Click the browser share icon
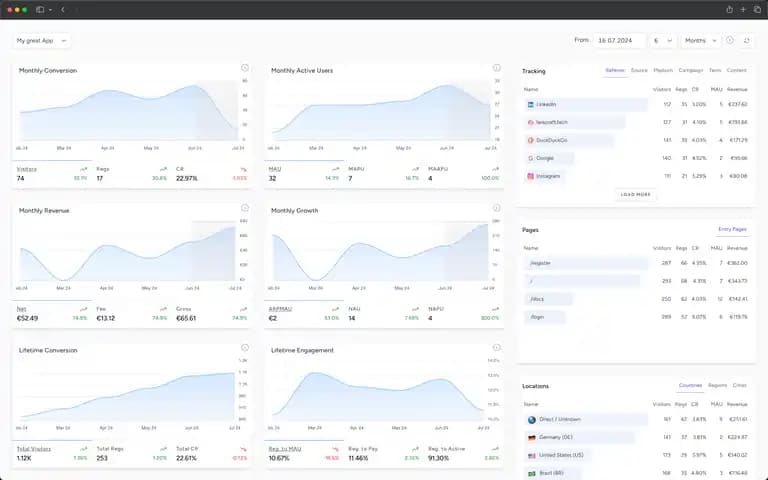This screenshot has width=768, height=480. pyautogui.click(x=729, y=9)
